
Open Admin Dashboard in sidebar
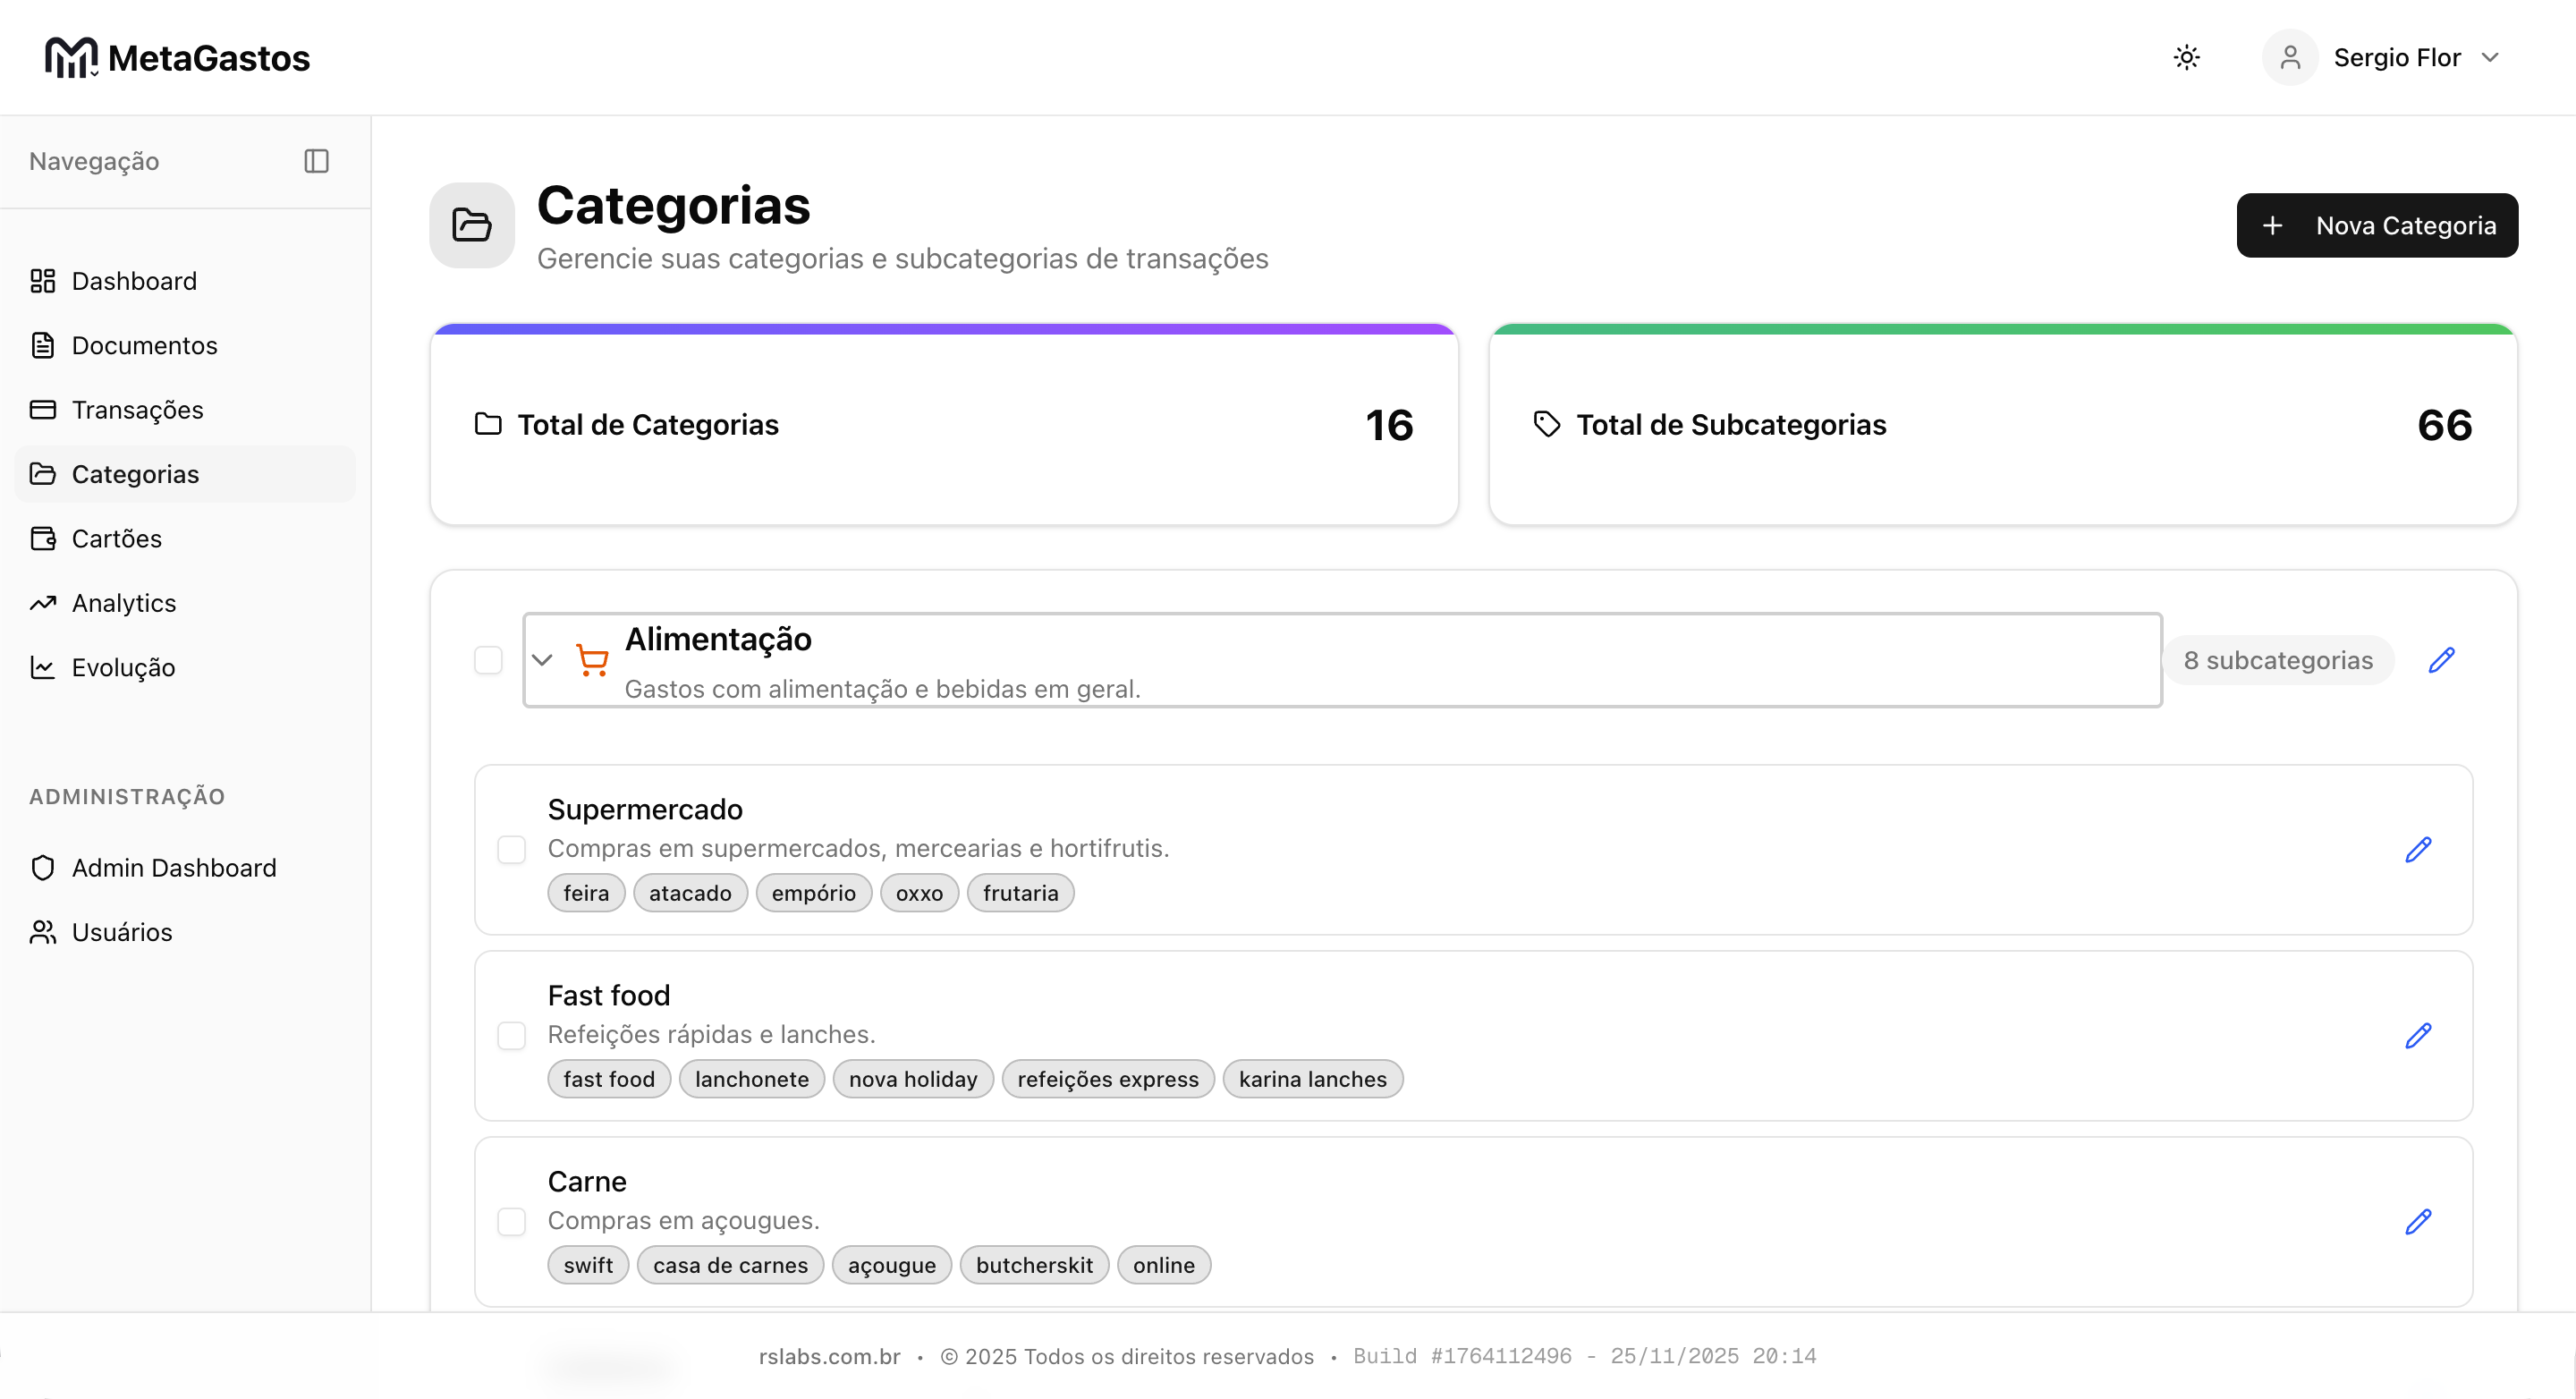[x=173, y=868]
